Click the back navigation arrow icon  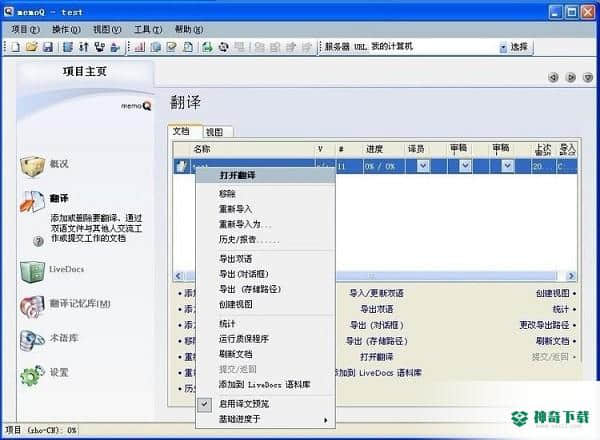pyautogui.click(x=553, y=77)
